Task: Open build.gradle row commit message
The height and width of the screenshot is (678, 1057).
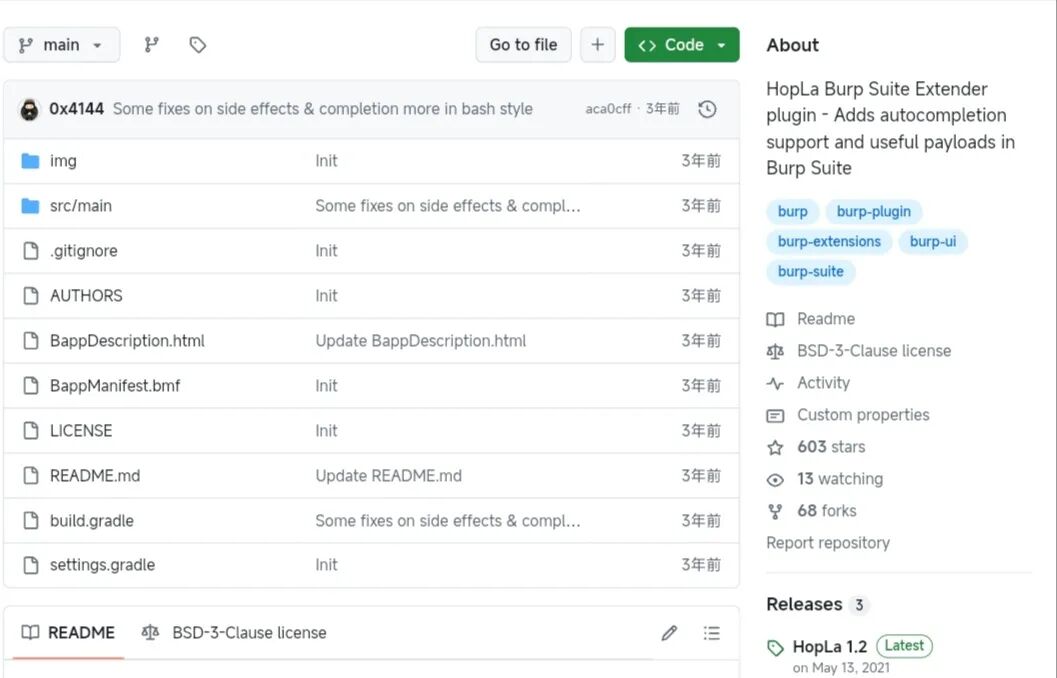Action: [x=448, y=520]
